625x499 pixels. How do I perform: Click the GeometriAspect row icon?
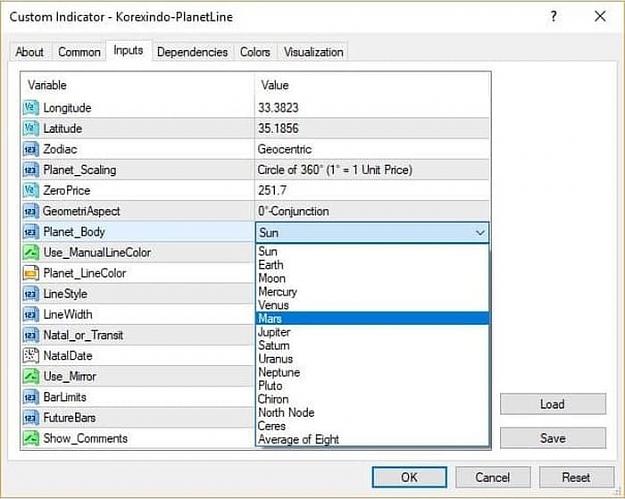31,211
